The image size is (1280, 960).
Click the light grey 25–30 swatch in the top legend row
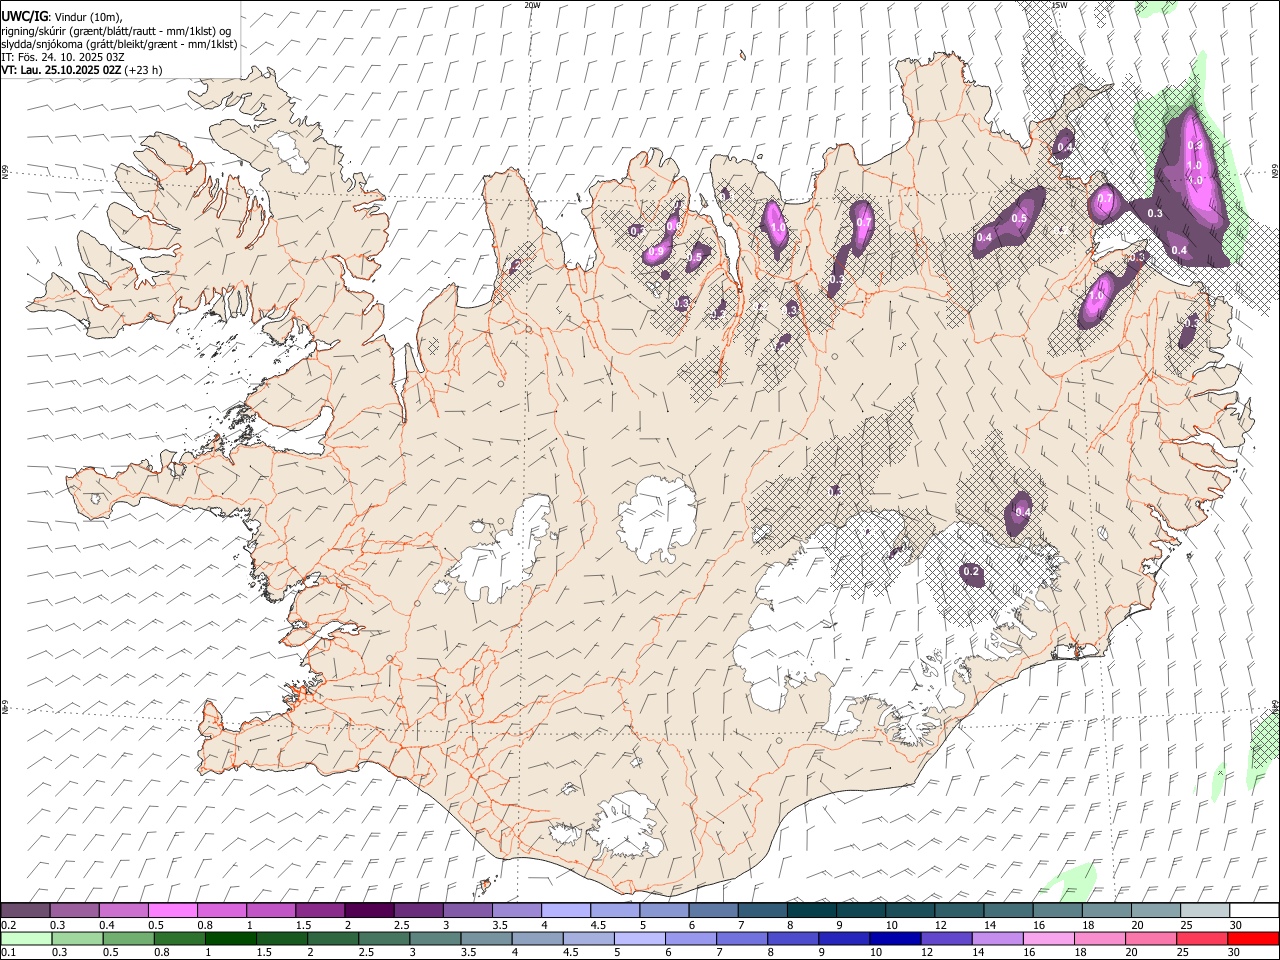tap(1204, 911)
